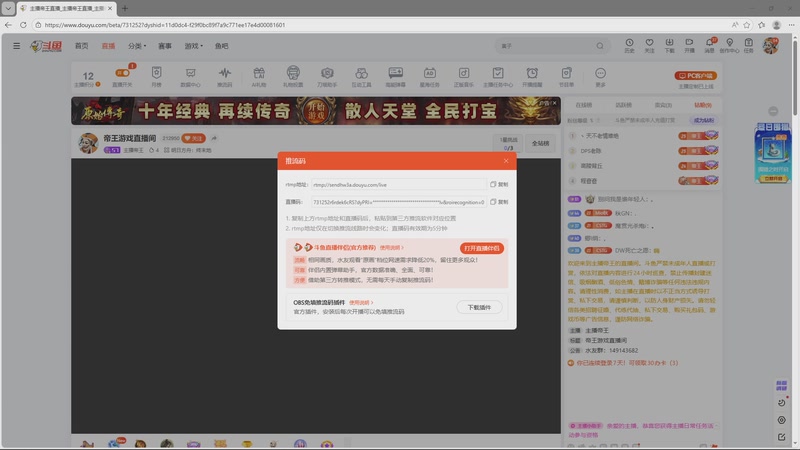Switch to 活跃榜 tab
This screenshot has width=800, height=450.
pyautogui.click(x=623, y=105)
